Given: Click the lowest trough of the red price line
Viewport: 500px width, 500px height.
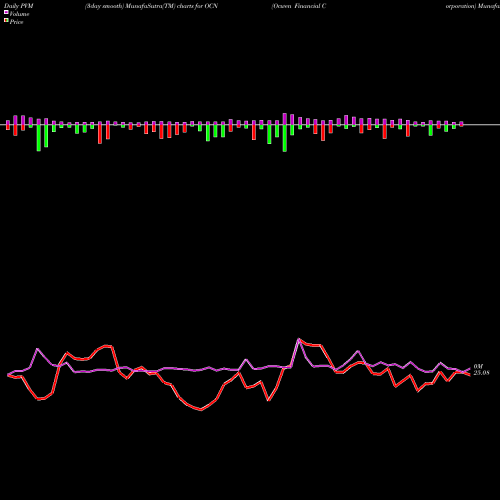Looking at the screenshot, I should point(201,410).
